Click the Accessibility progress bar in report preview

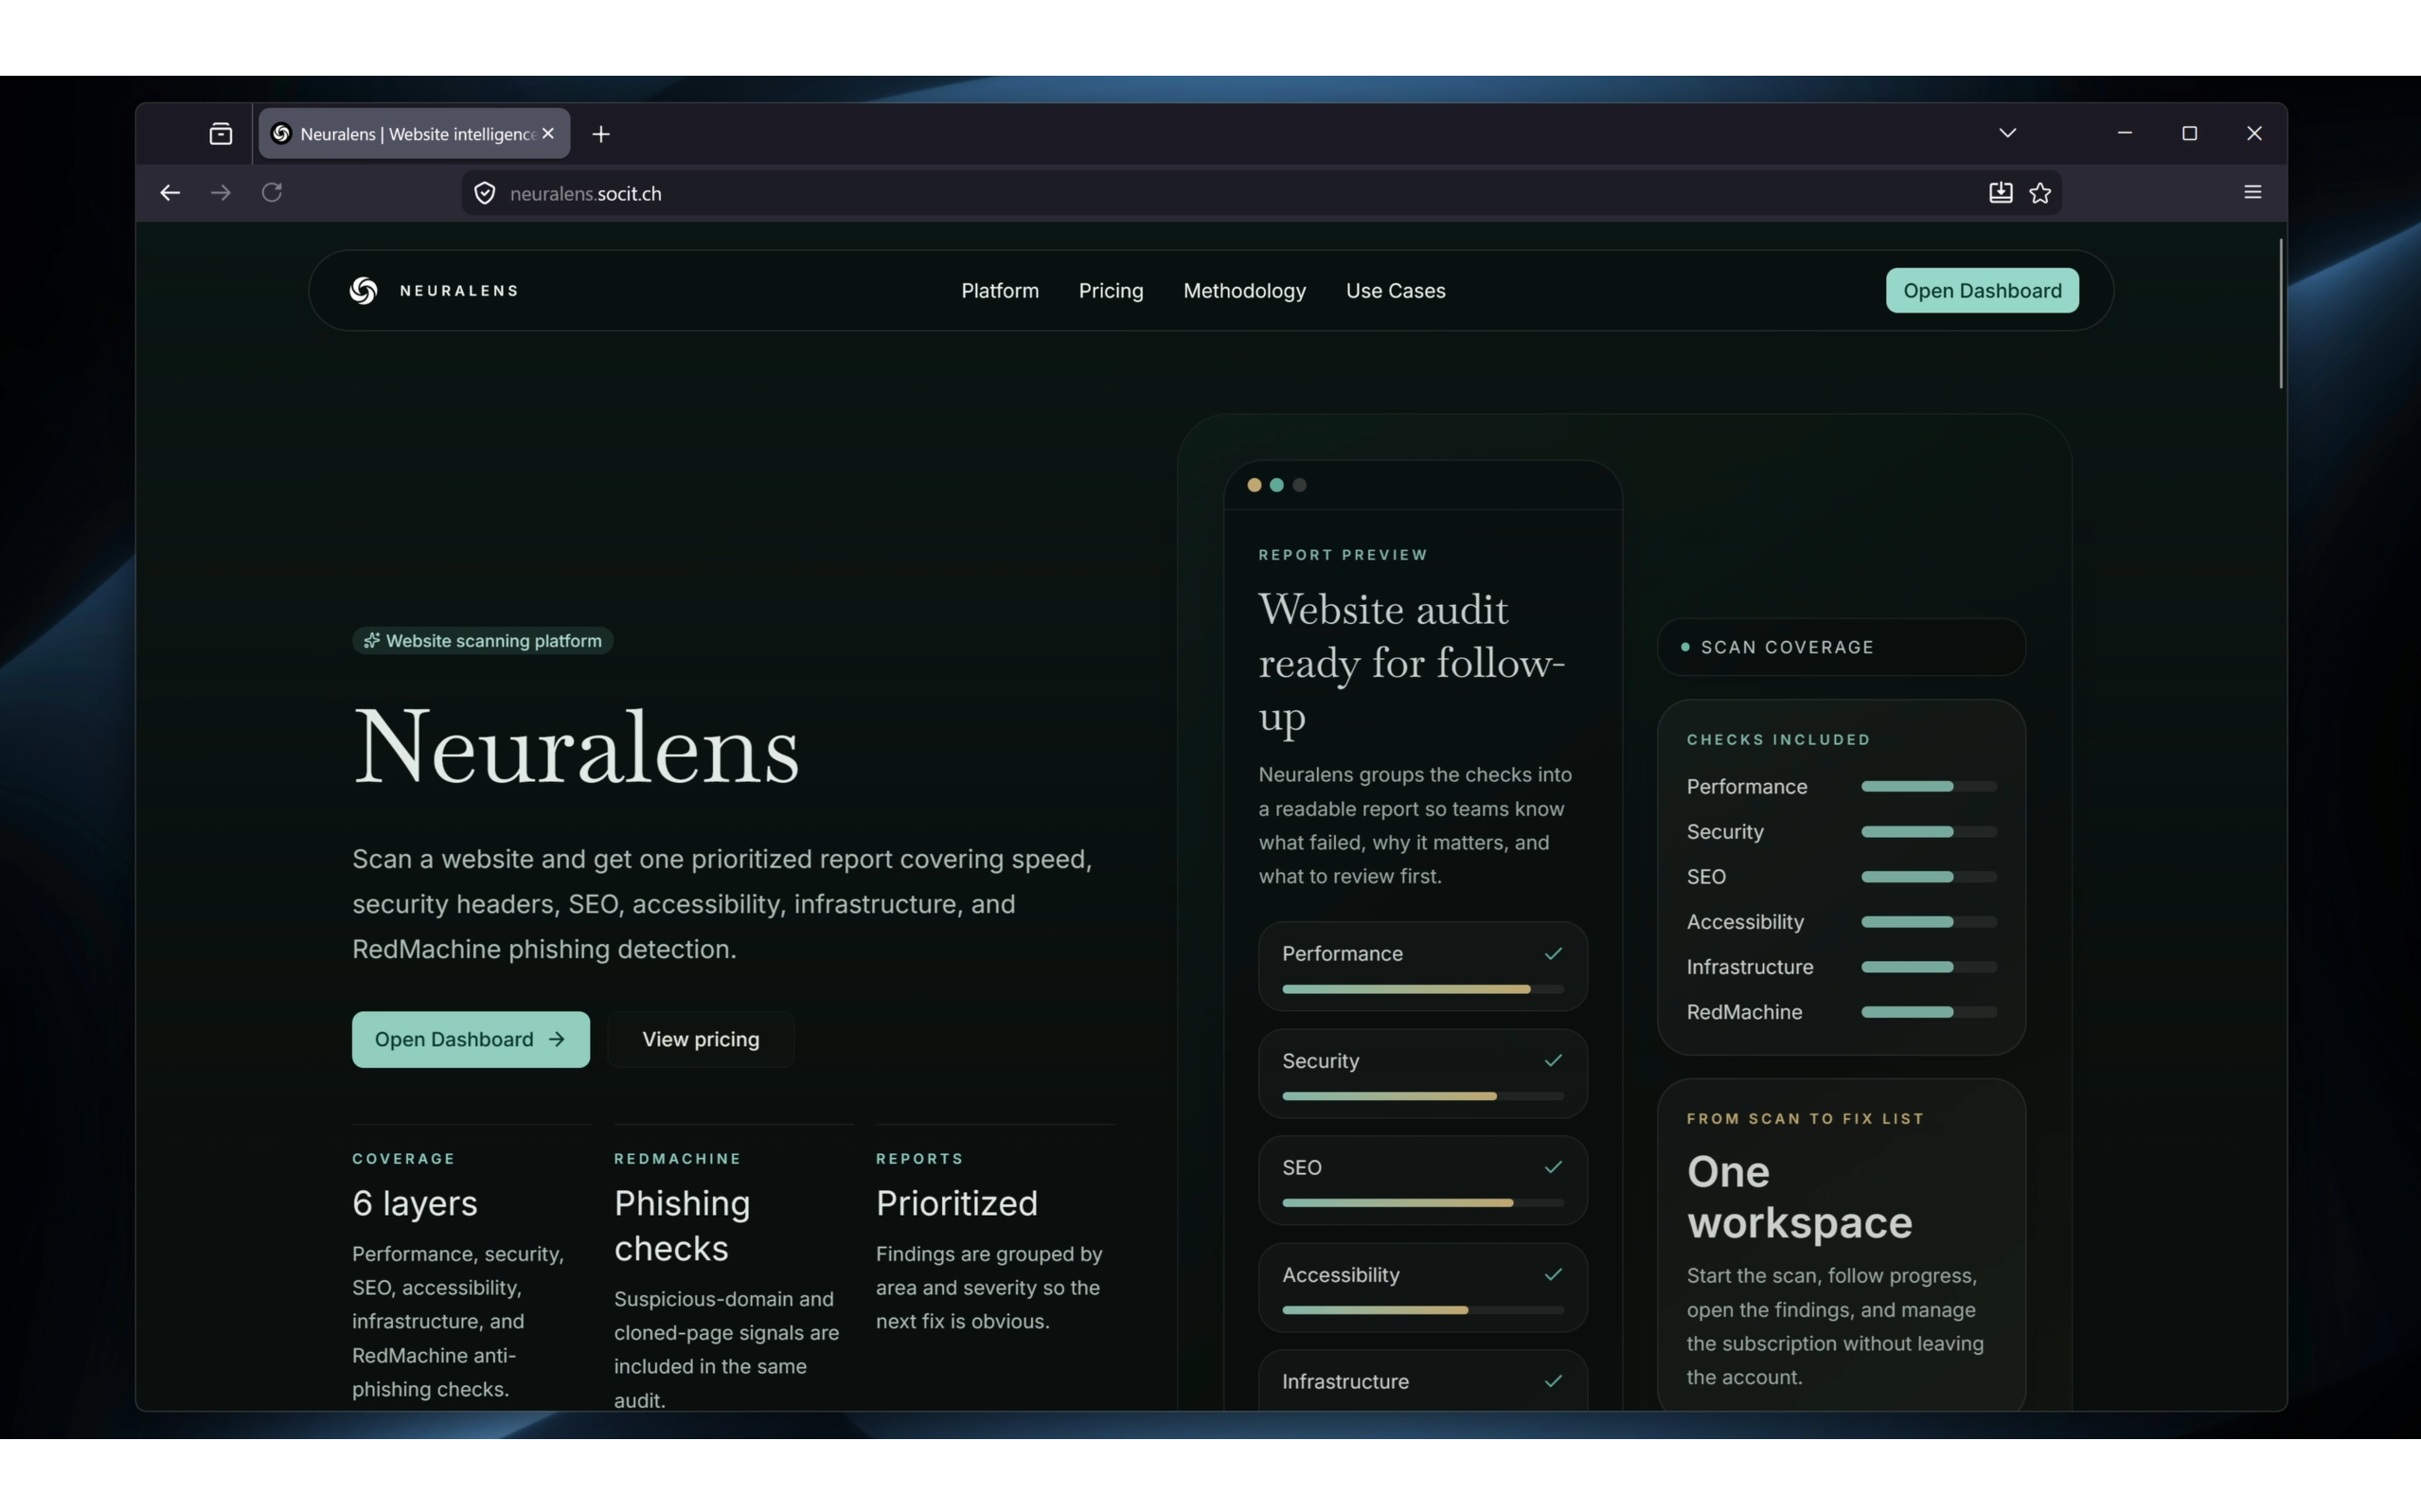[1422, 1310]
